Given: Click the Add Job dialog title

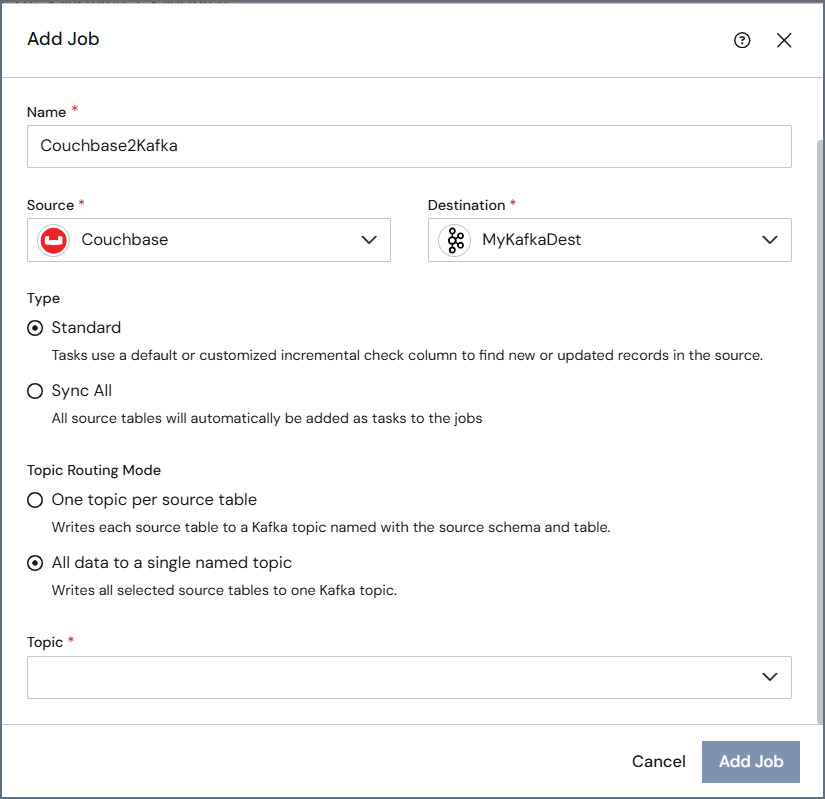Looking at the screenshot, I should (x=63, y=39).
